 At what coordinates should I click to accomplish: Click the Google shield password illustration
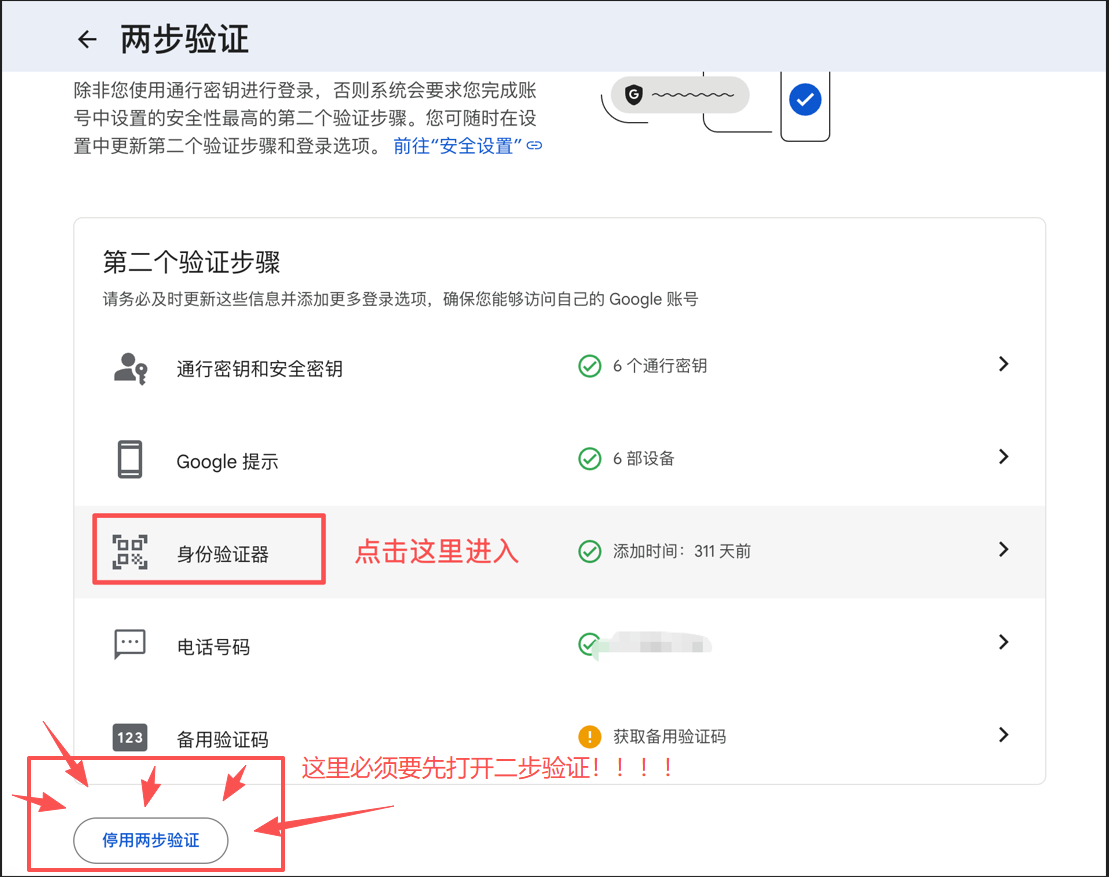(680, 95)
